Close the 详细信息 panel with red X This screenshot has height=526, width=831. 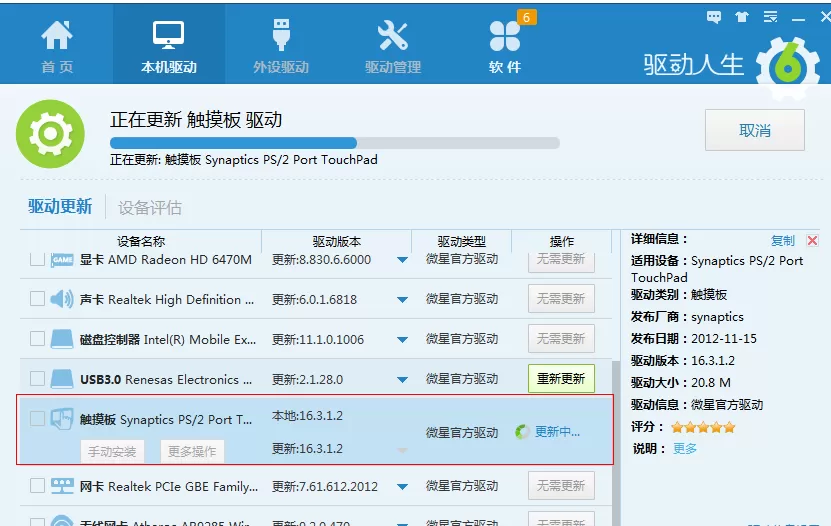(812, 240)
